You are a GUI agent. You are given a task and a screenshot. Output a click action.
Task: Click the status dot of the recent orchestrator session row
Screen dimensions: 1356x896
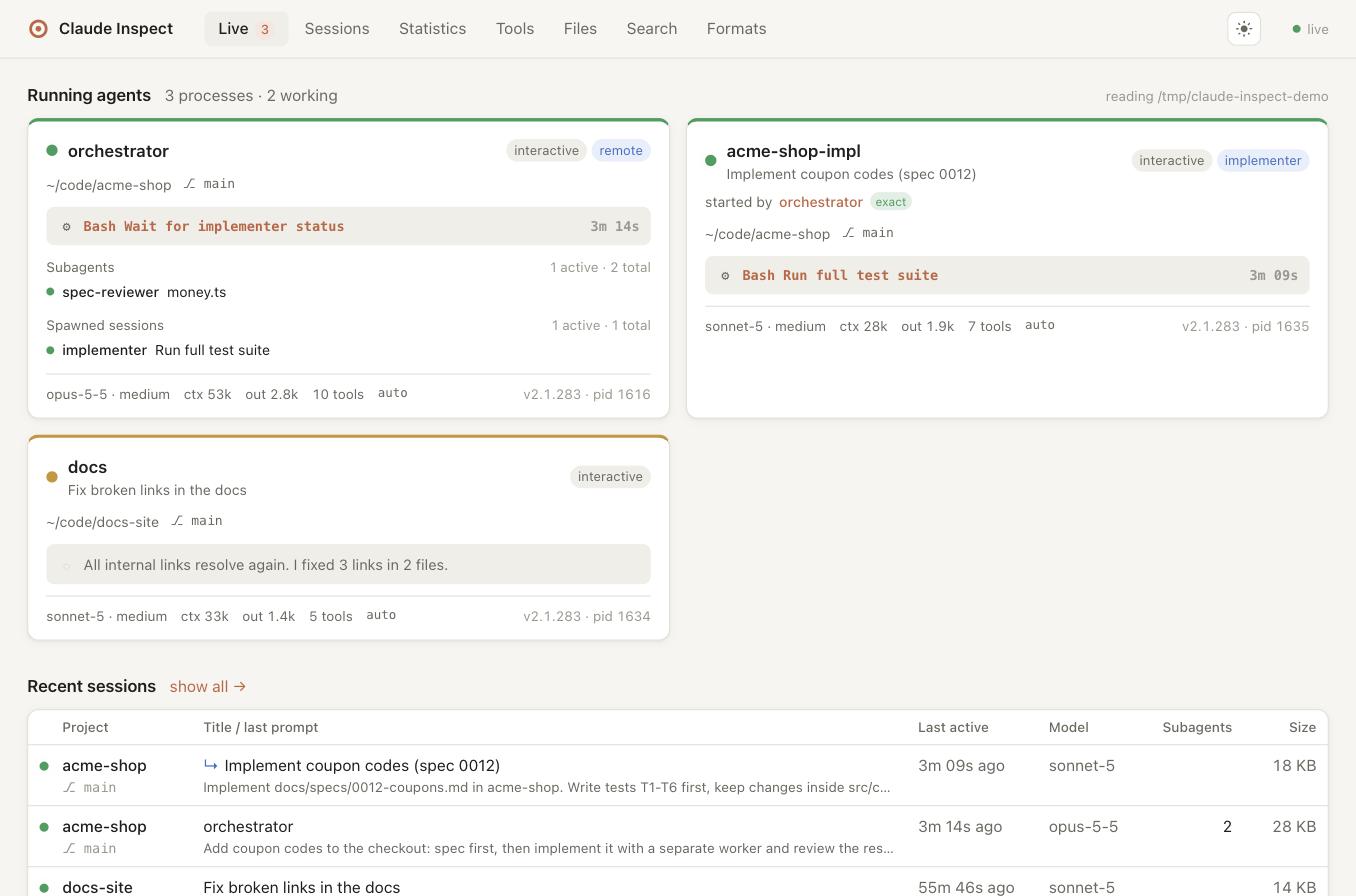(x=44, y=827)
